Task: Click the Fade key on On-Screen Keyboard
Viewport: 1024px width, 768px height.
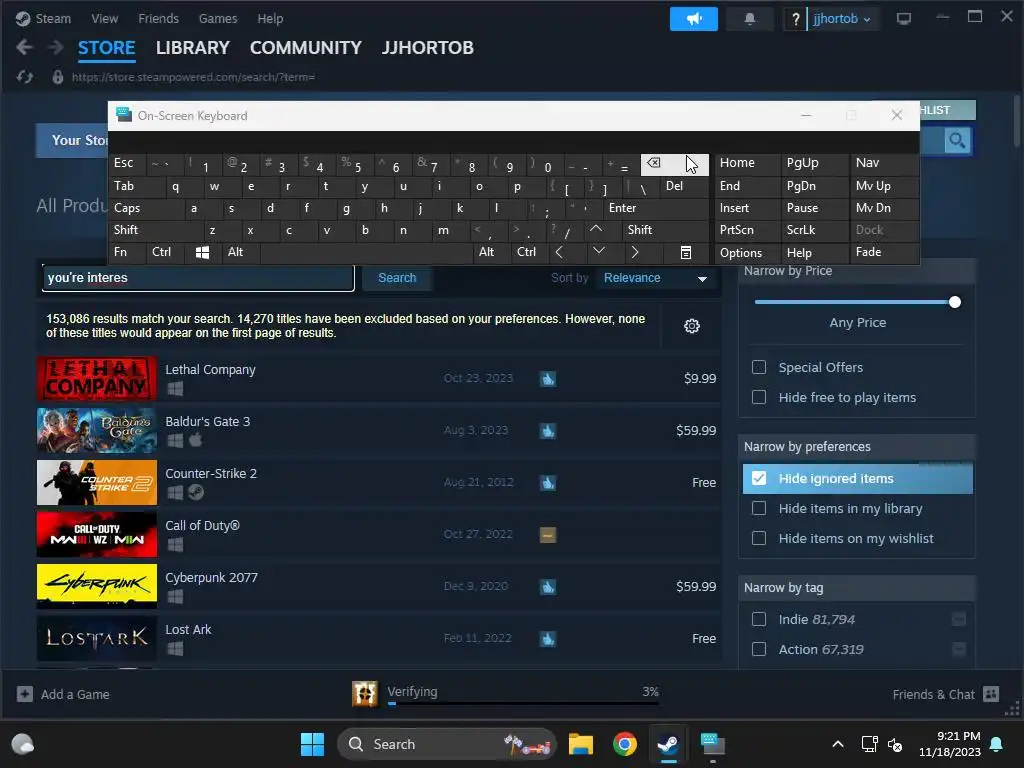Action: pos(884,252)
